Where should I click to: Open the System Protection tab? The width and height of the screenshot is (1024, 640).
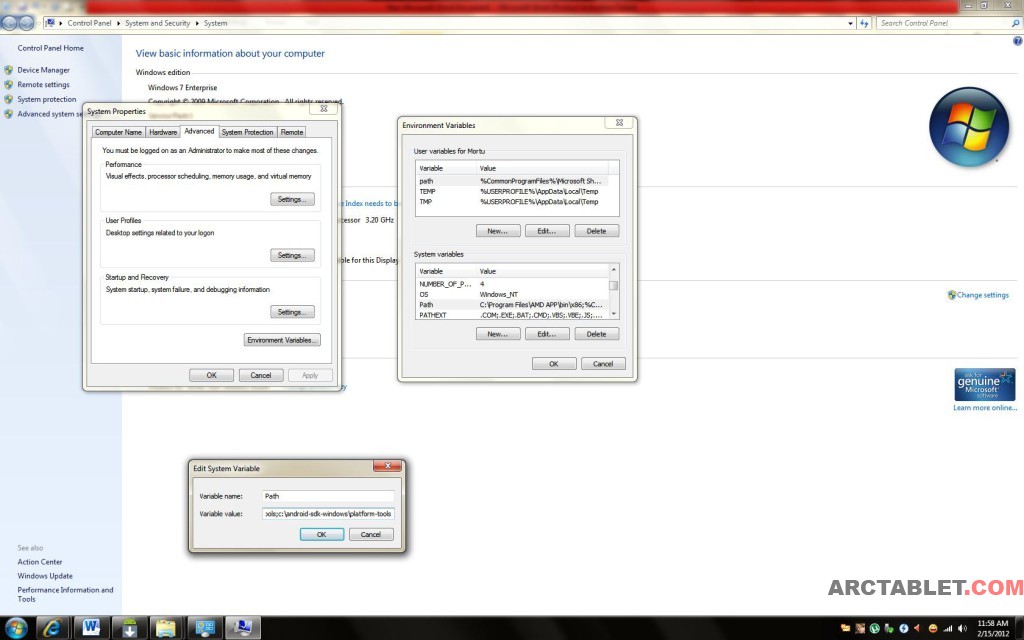coord(248,132)
